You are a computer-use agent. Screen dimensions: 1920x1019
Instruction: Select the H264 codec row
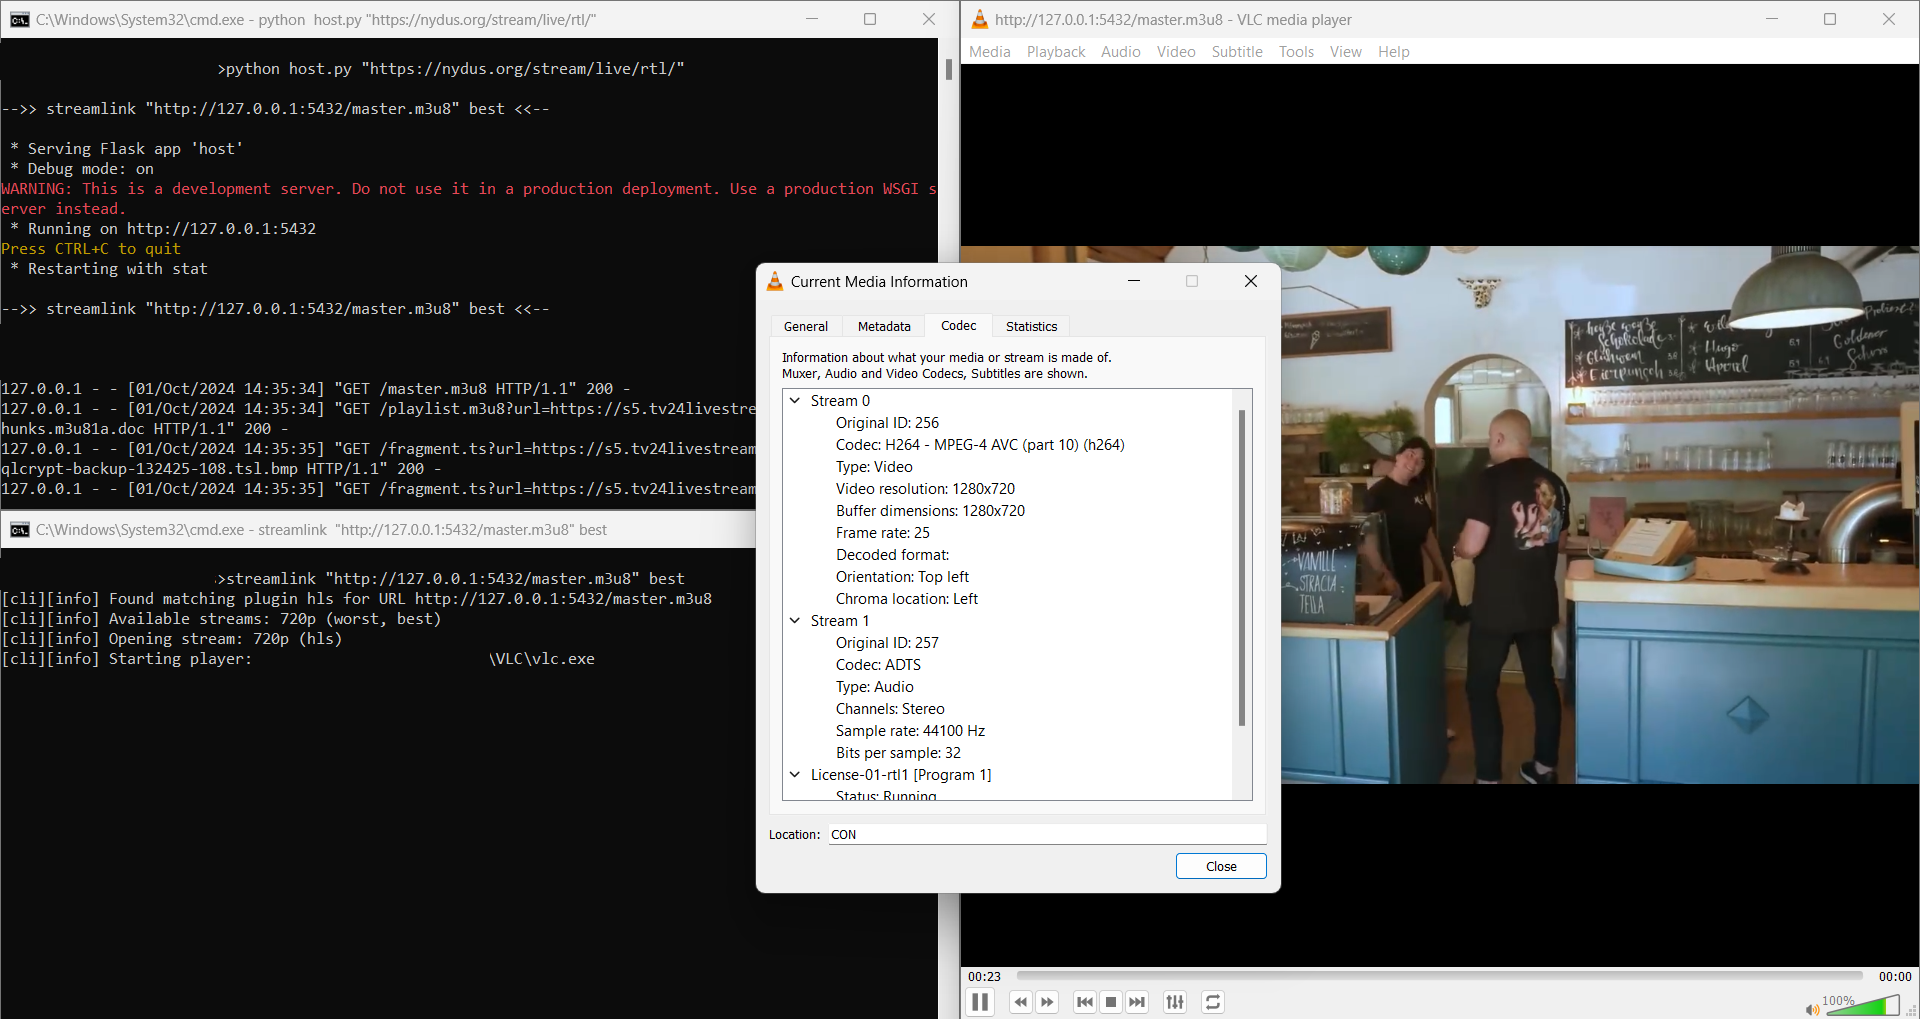click(x=980, y=445)
